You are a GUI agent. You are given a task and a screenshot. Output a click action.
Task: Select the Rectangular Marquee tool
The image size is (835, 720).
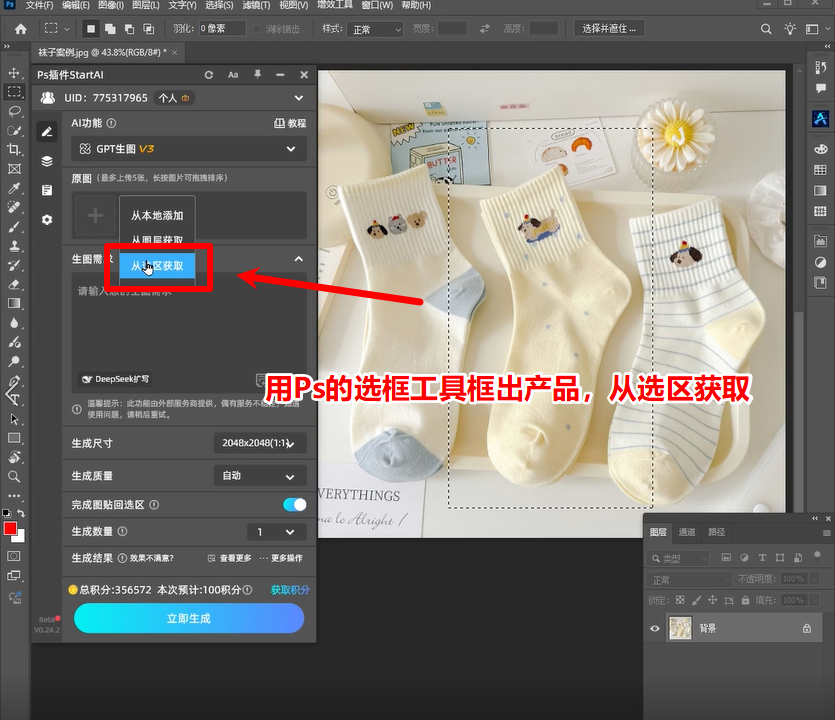pyautogui.click(x=14, y=92)
